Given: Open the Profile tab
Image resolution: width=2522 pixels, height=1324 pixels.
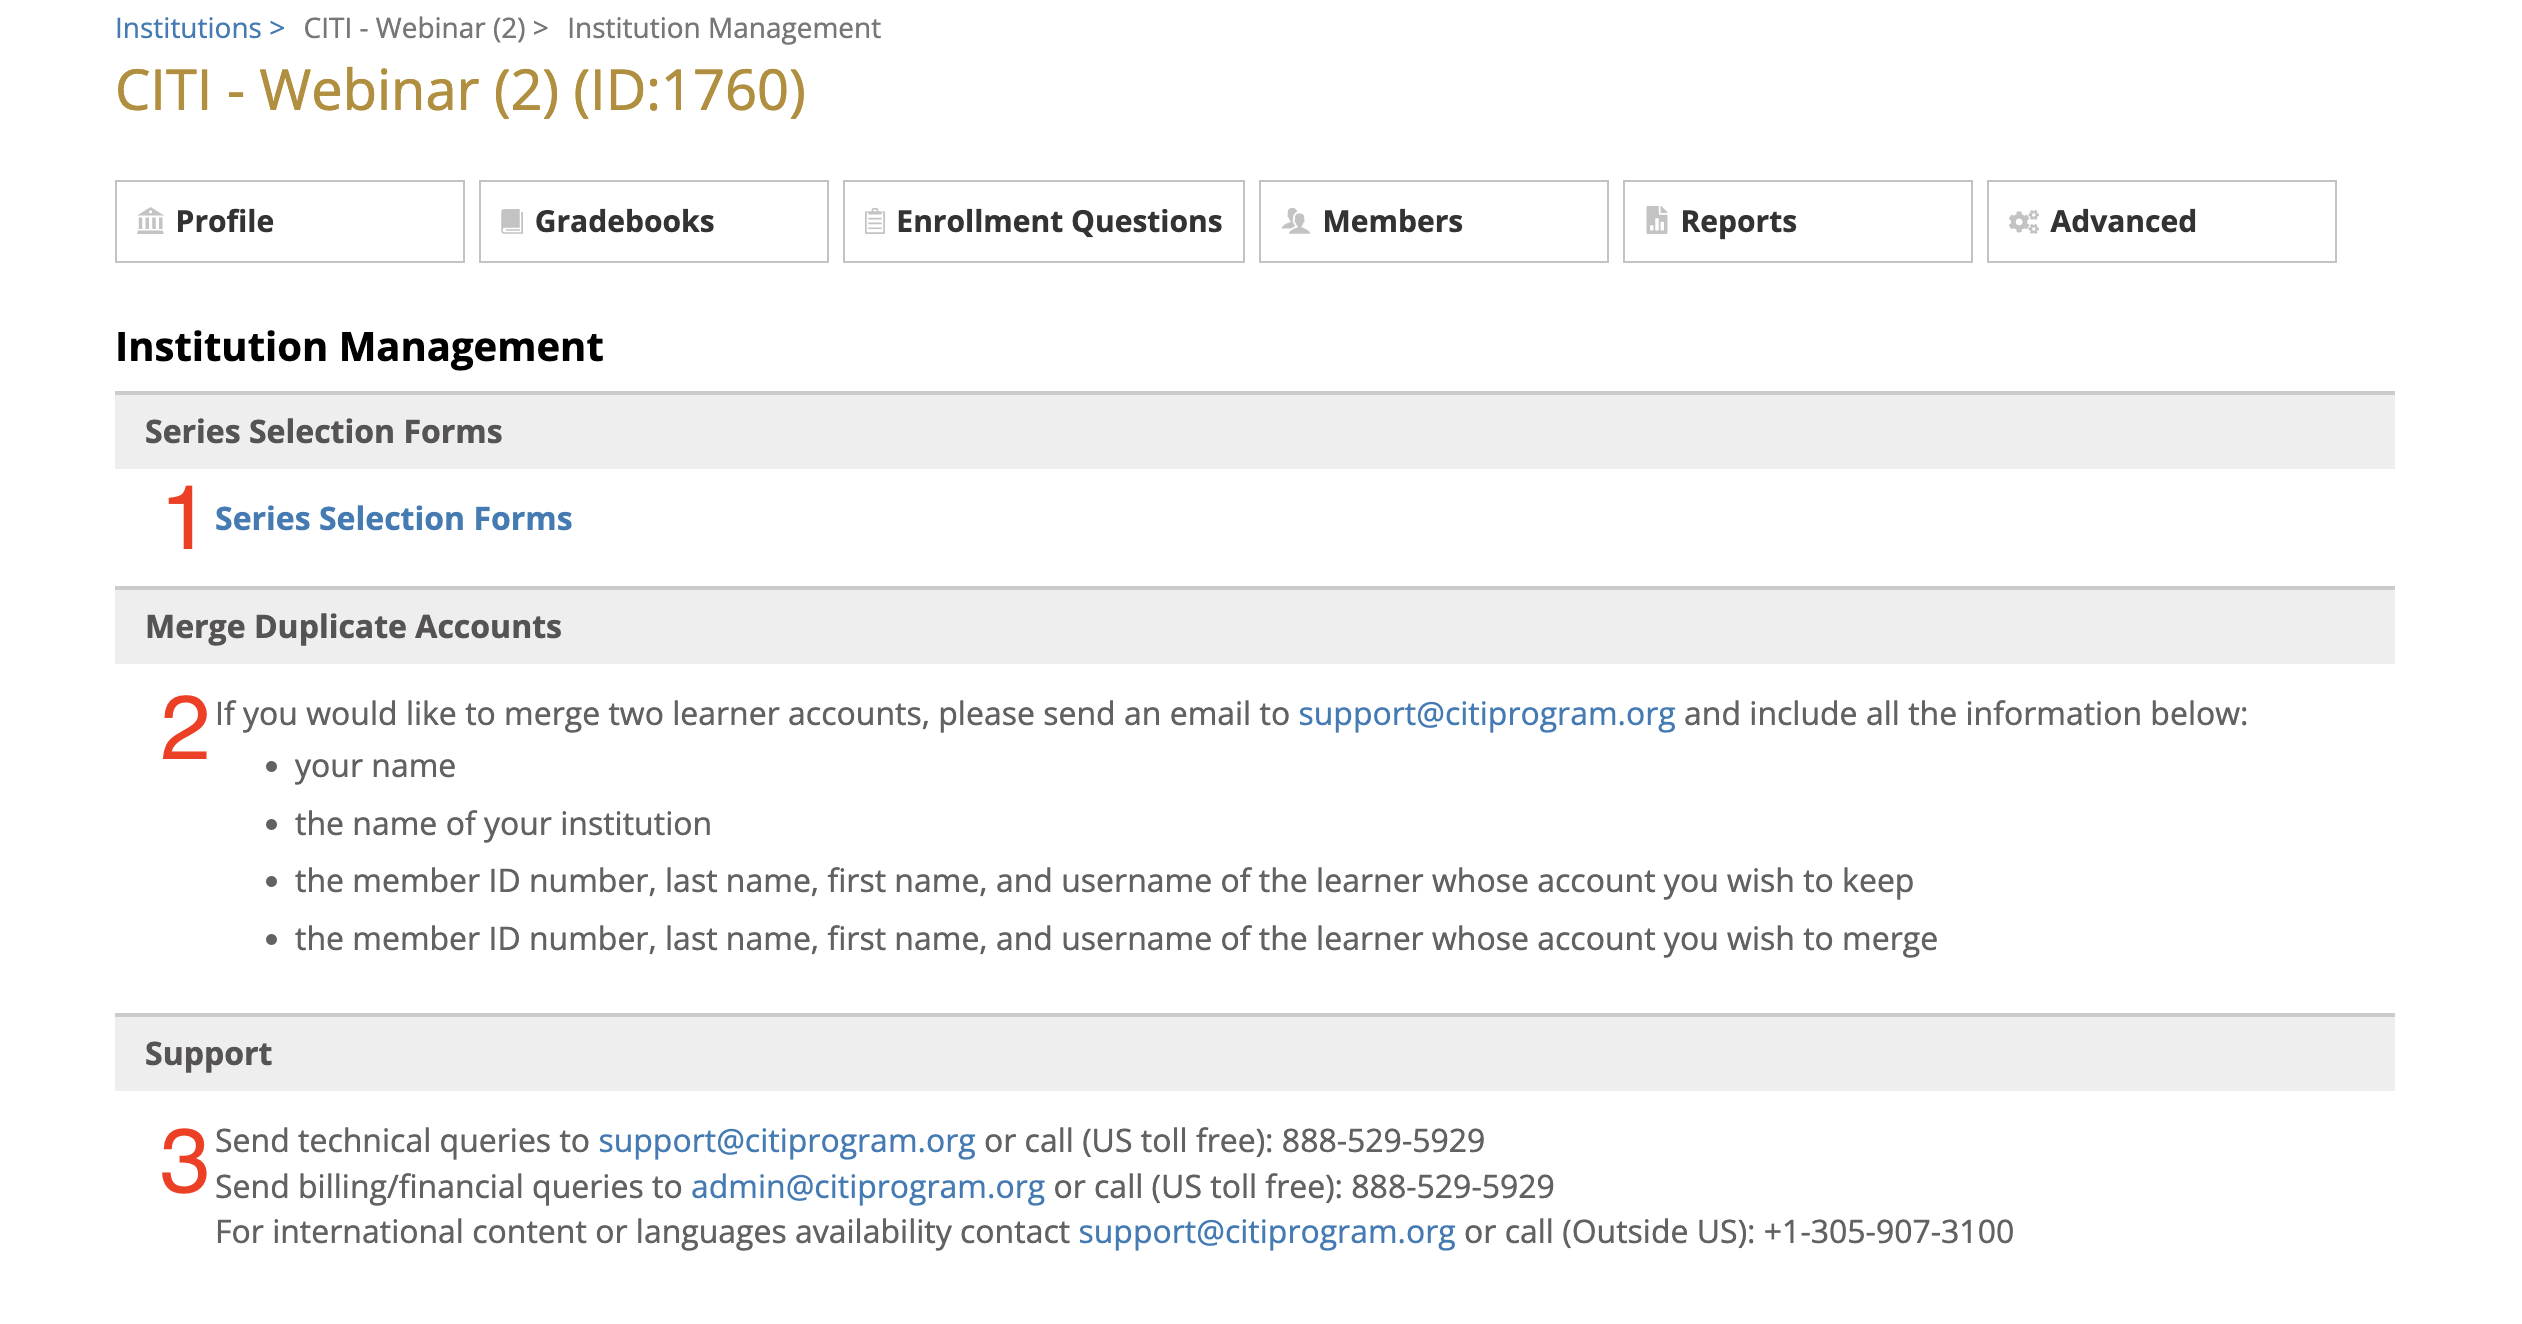Looking at the screenshot, I should (x=290, y=221).
